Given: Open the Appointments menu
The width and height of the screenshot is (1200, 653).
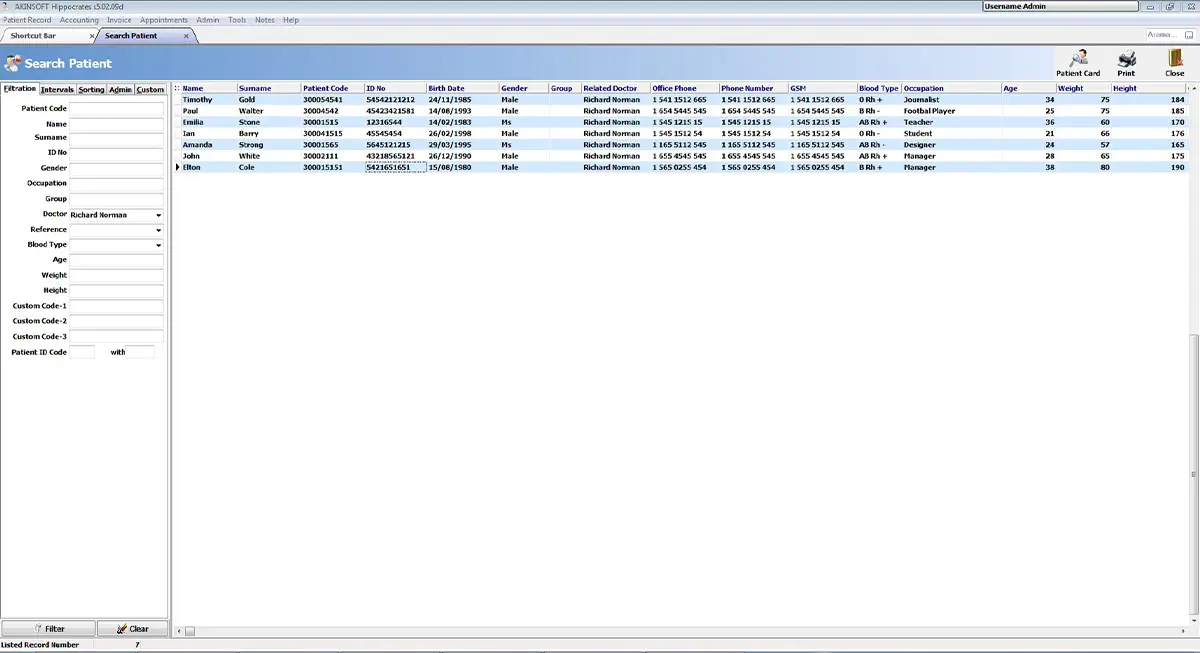Looking at the screenshot, I should [x=164, y=20].
